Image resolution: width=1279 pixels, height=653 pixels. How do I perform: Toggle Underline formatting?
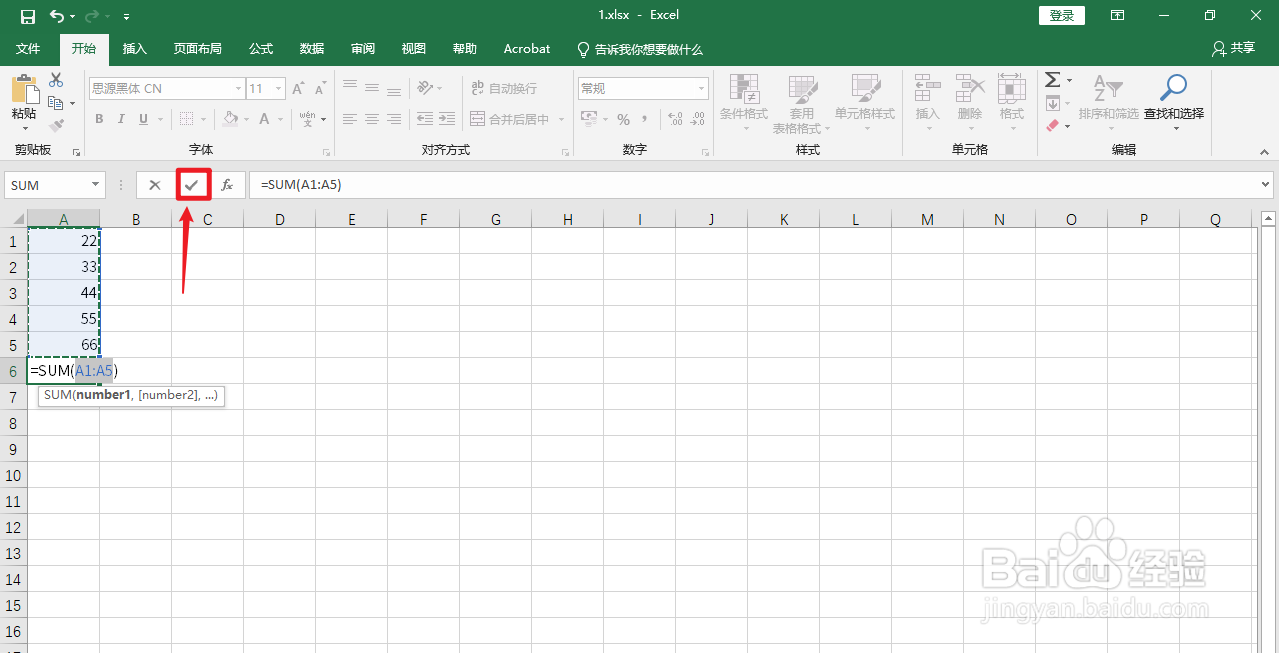point(144,119)
